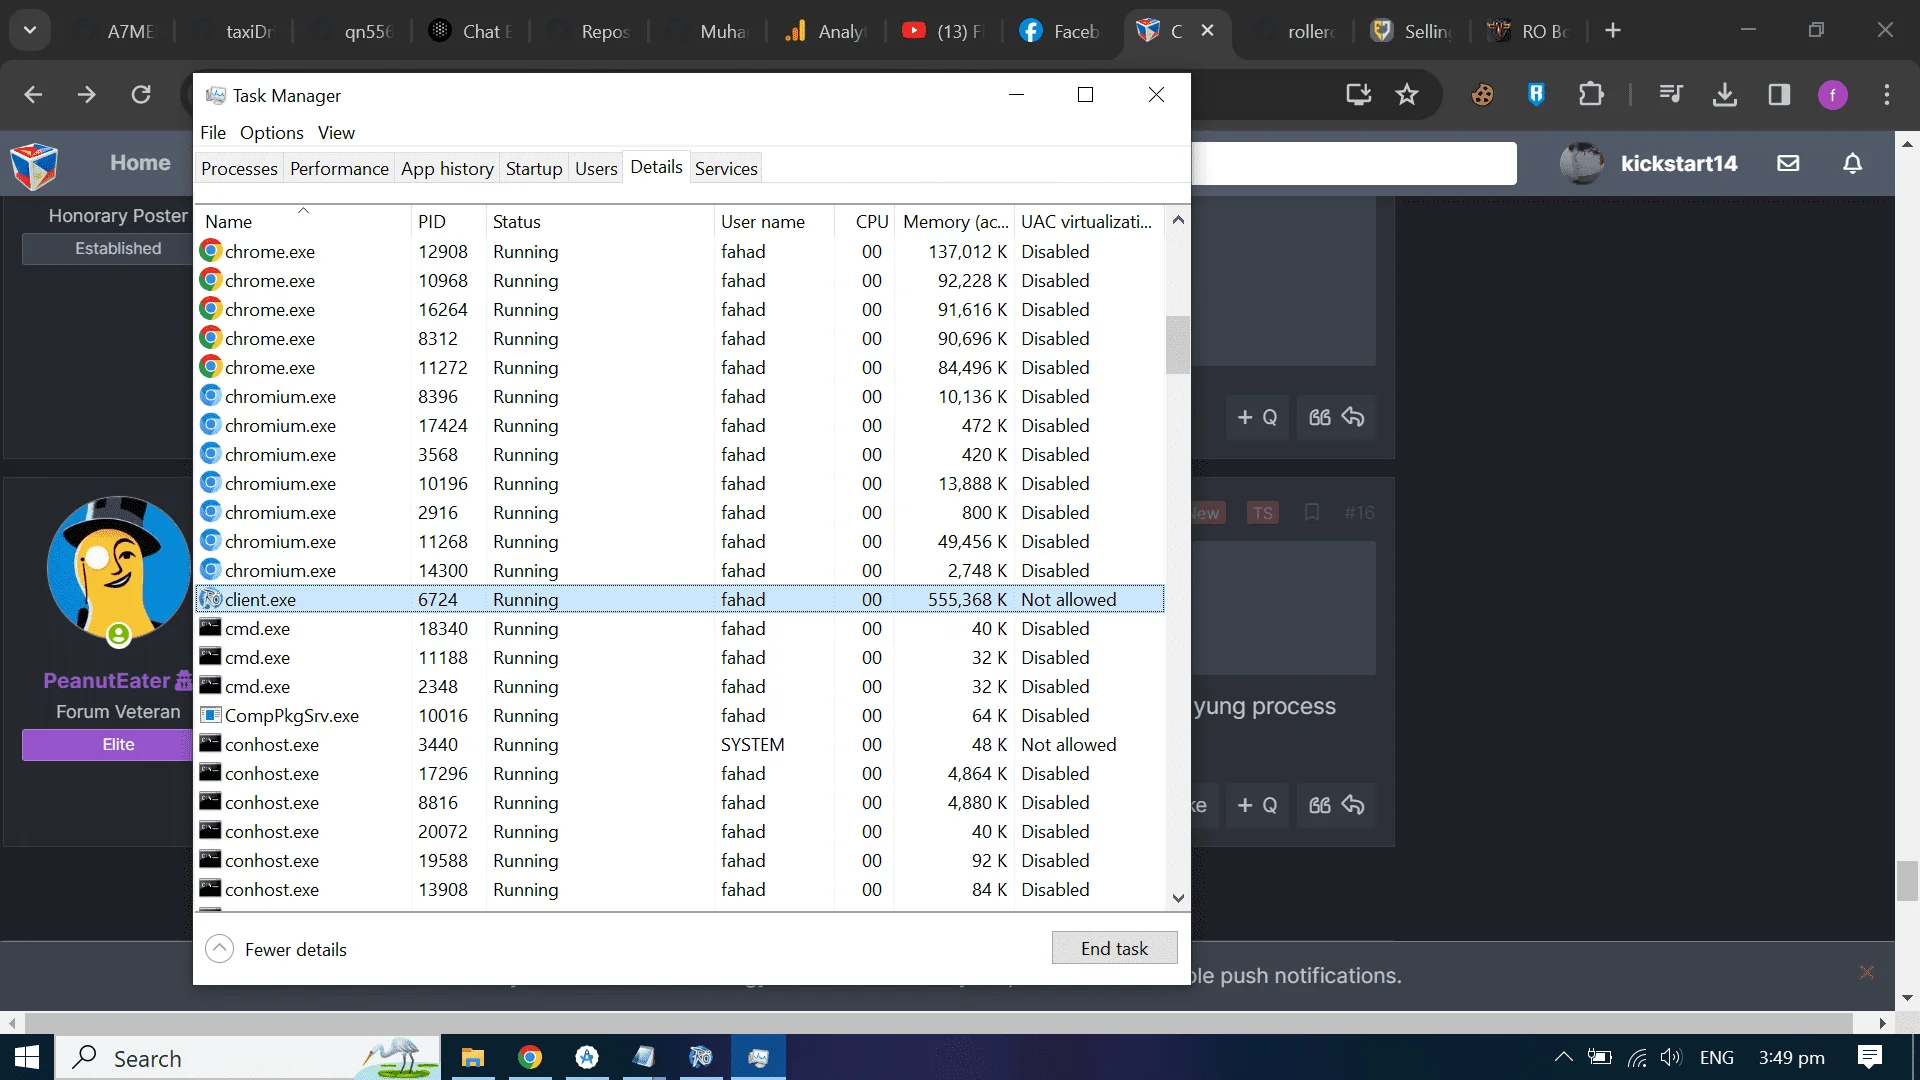
Task: Open the Chrome profile avatar
Action: point(1832,95)
